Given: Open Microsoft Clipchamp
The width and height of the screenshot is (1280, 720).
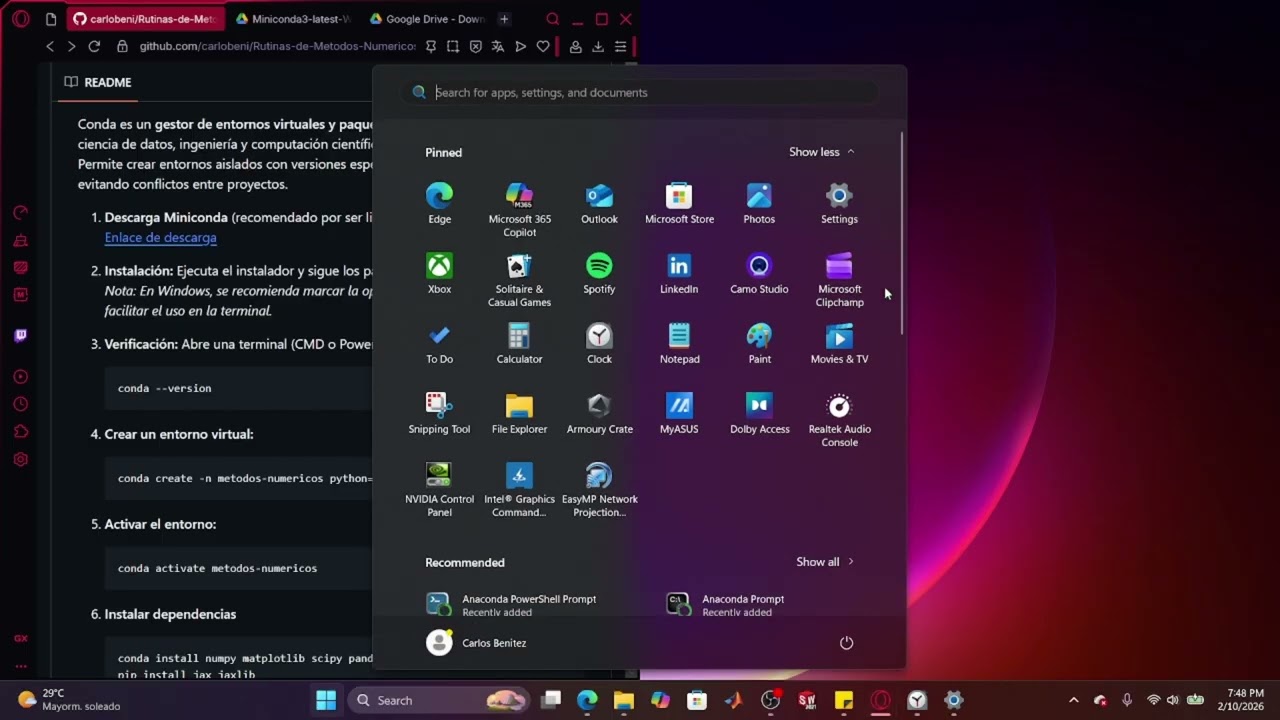Looking at the screenshot, I should [839, 280].
